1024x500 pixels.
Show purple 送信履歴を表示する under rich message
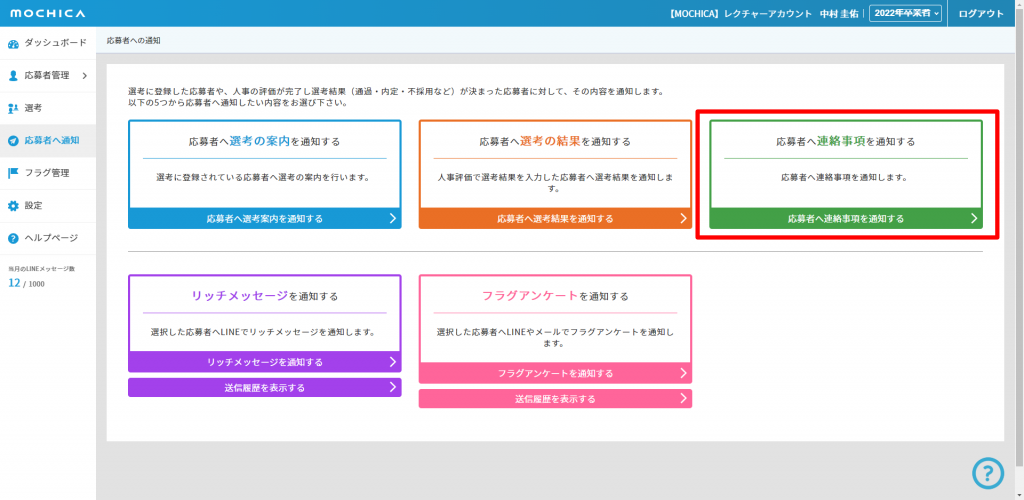pyautogui.click(x=264, y=387)
